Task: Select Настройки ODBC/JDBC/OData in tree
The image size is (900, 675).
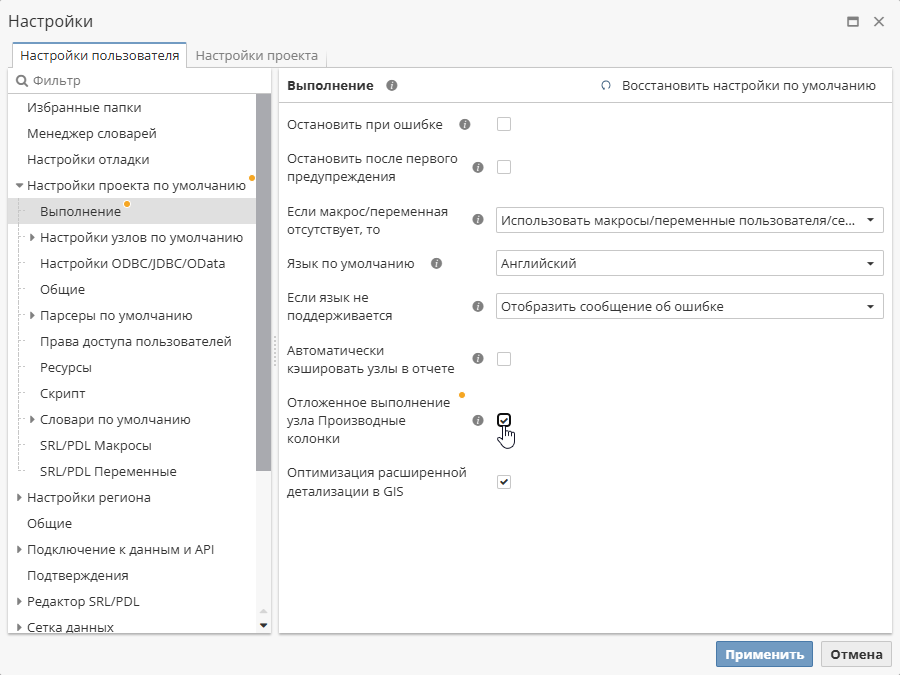Action: 132,264
